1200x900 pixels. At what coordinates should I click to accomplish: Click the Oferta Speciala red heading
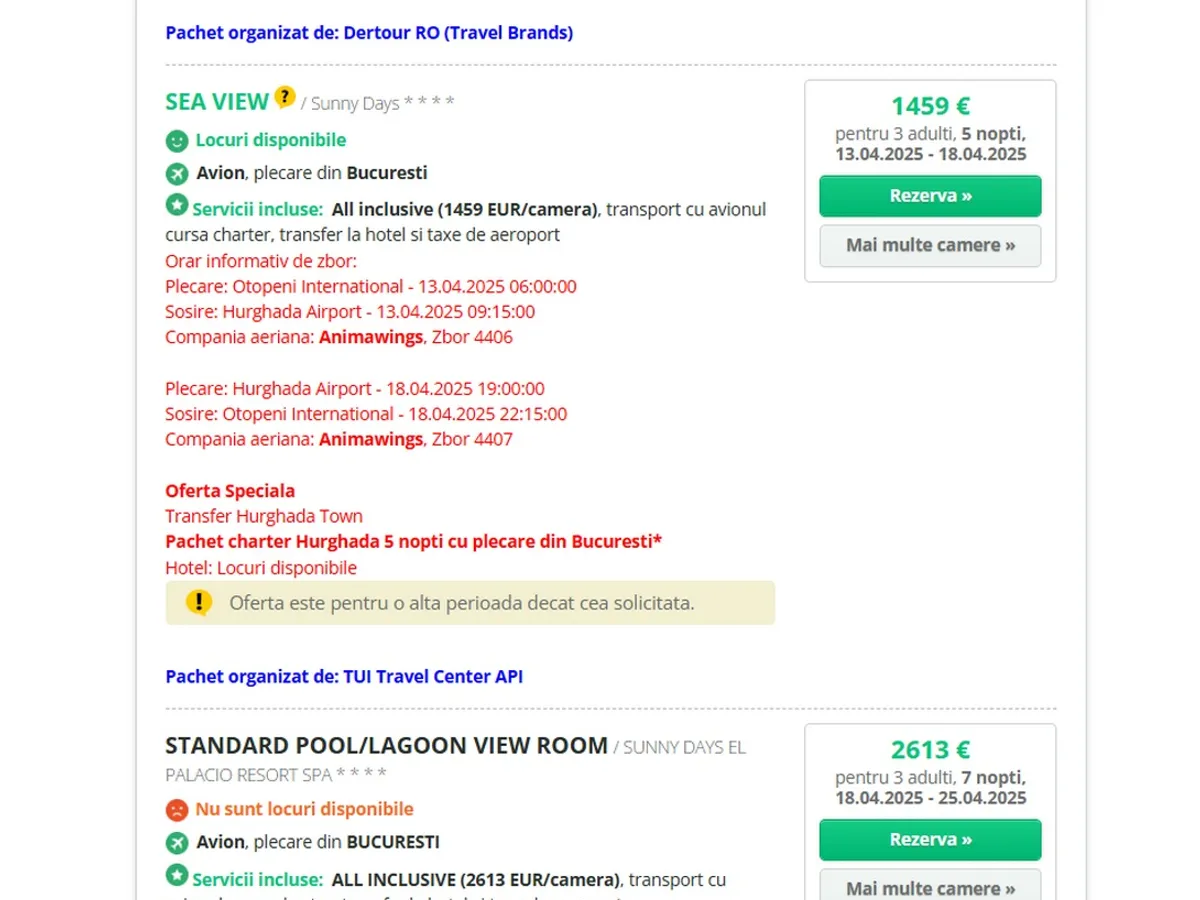click(x=230, y=491)
